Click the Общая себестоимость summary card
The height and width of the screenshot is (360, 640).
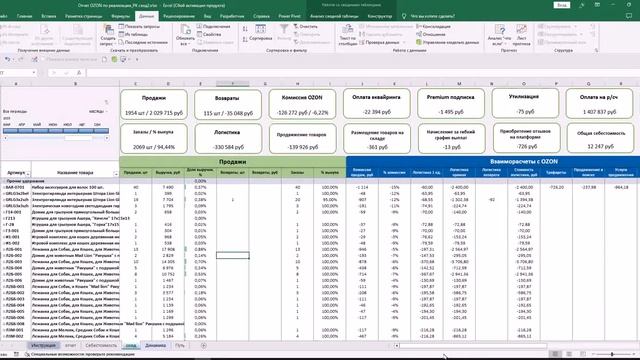(600, 139)
